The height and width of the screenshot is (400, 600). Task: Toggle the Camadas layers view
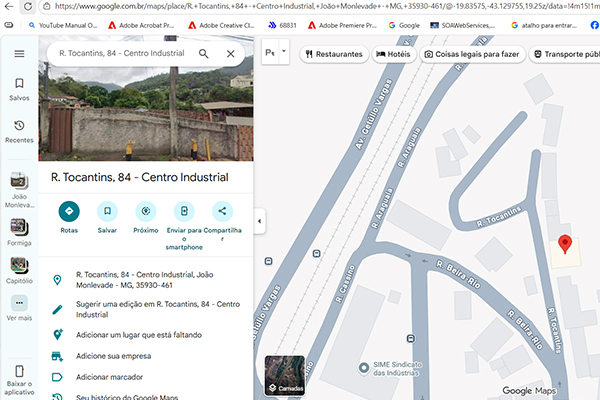coord(284,376)
